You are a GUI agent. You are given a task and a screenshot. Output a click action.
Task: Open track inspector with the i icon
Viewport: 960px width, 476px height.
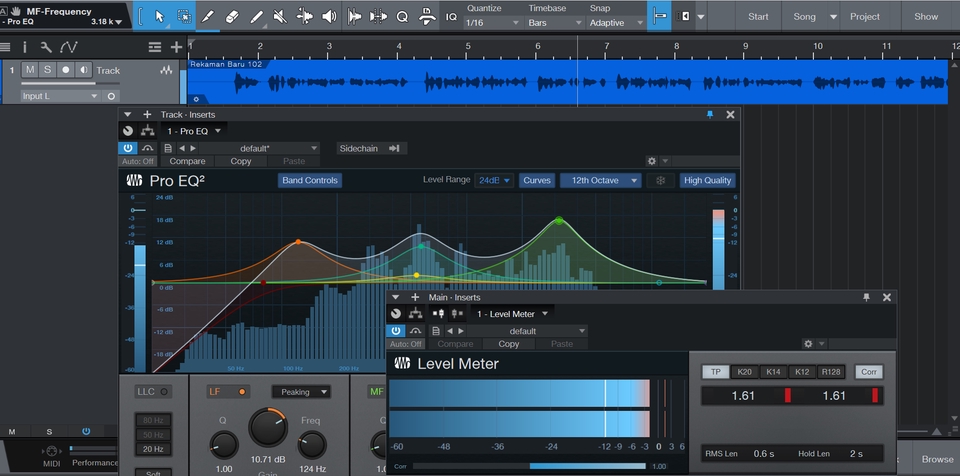tap(25, 47)
